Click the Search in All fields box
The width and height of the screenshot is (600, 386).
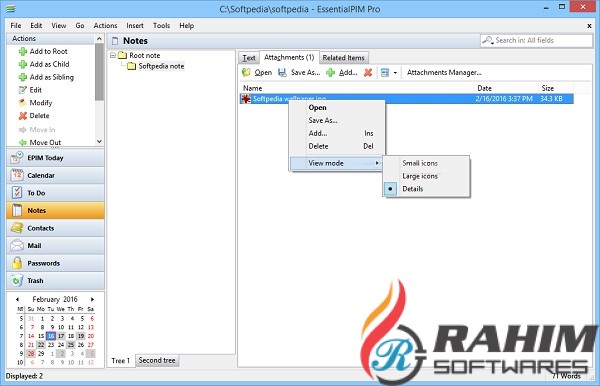(536, 40)
